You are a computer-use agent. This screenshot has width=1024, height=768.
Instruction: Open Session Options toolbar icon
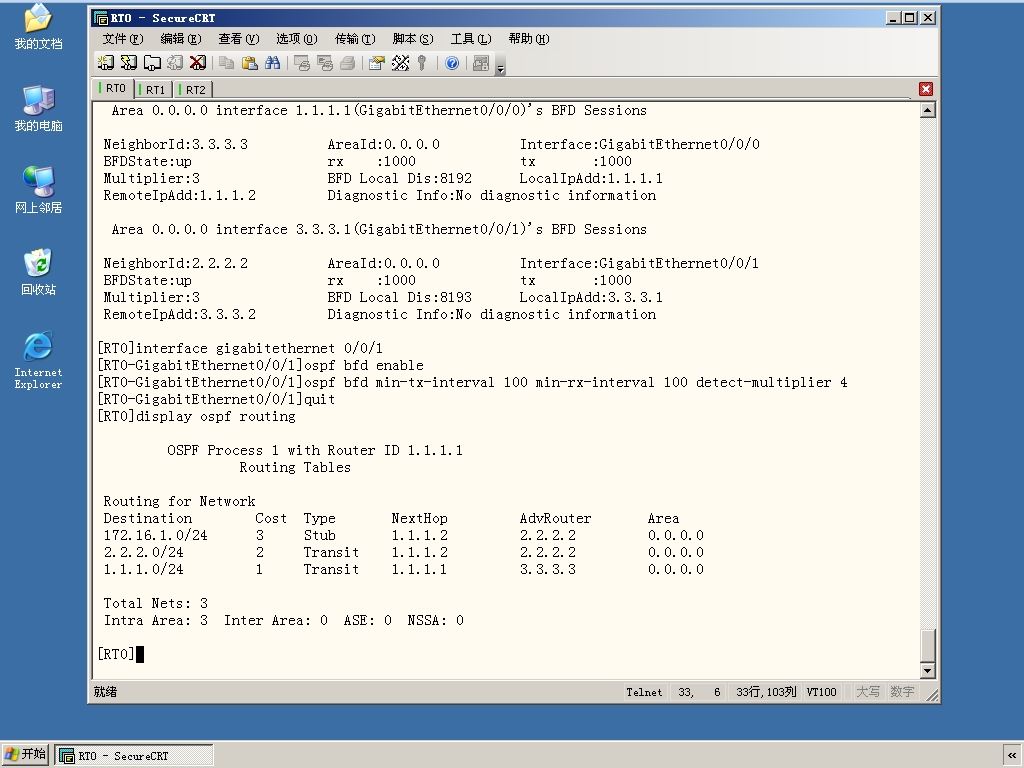pyautogui.click(x=376, y=63)
